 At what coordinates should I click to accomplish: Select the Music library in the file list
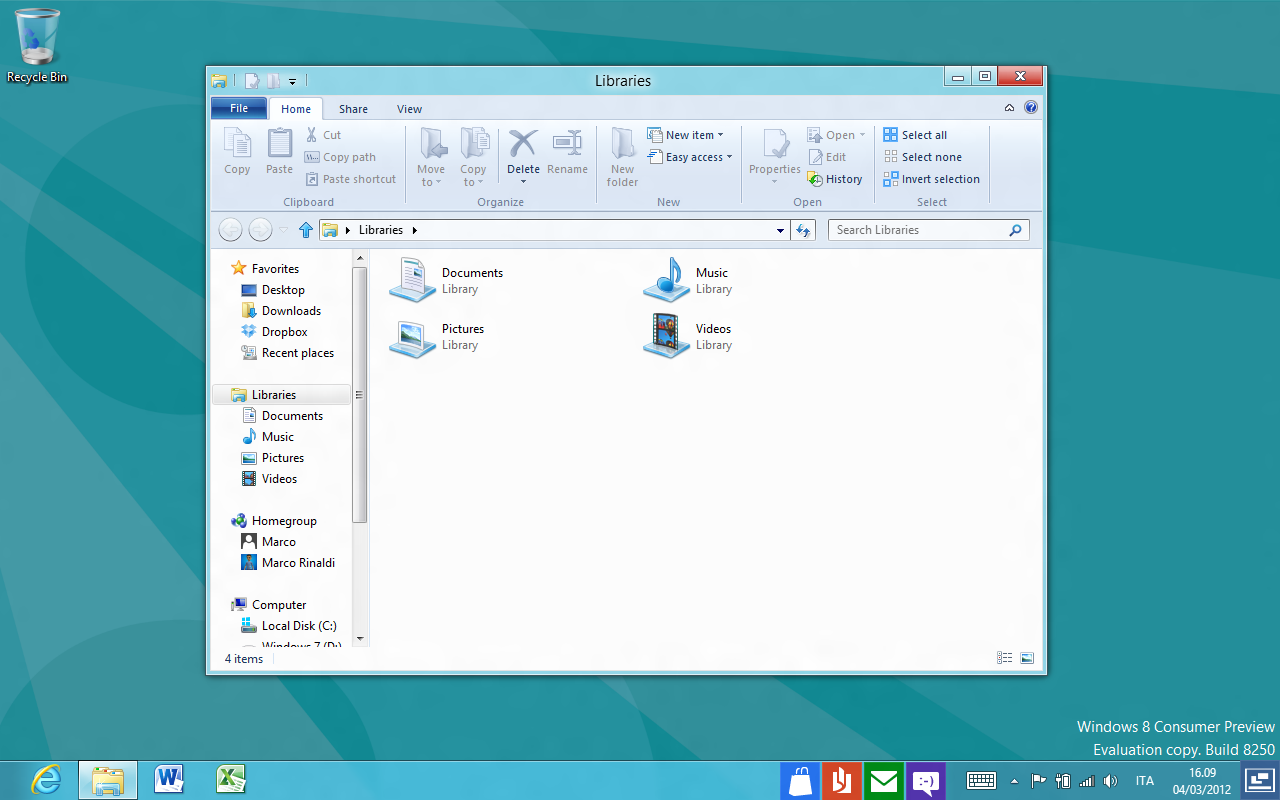[x=687, y=279]
